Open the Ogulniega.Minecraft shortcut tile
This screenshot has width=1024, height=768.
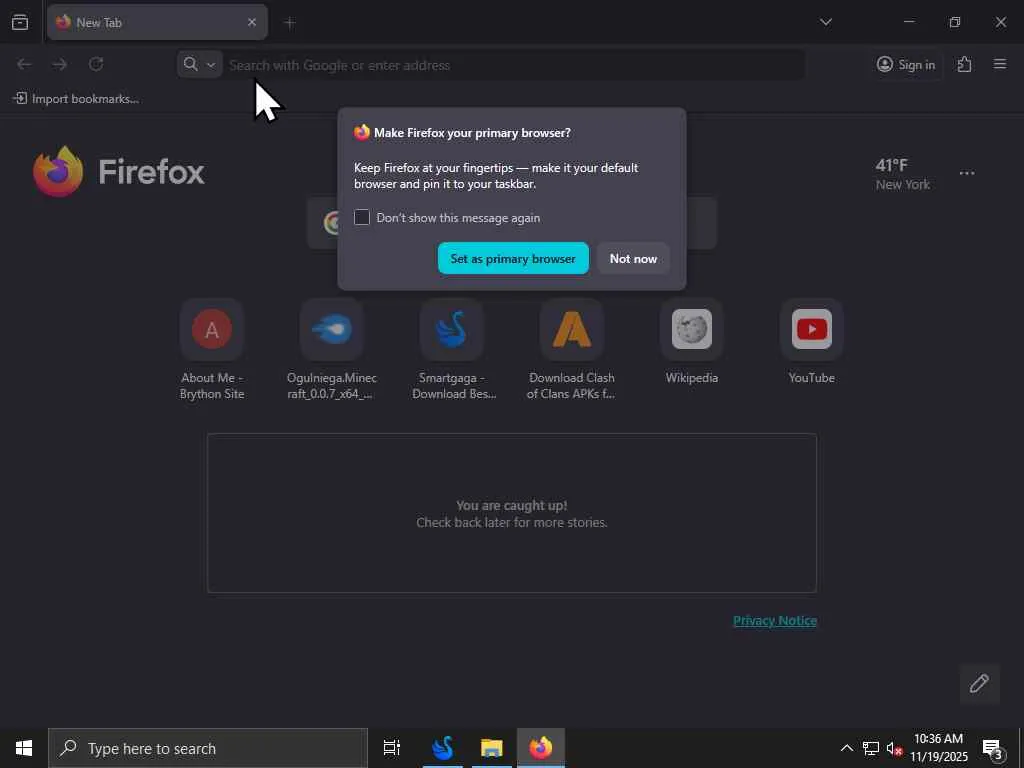coord(332,349)
